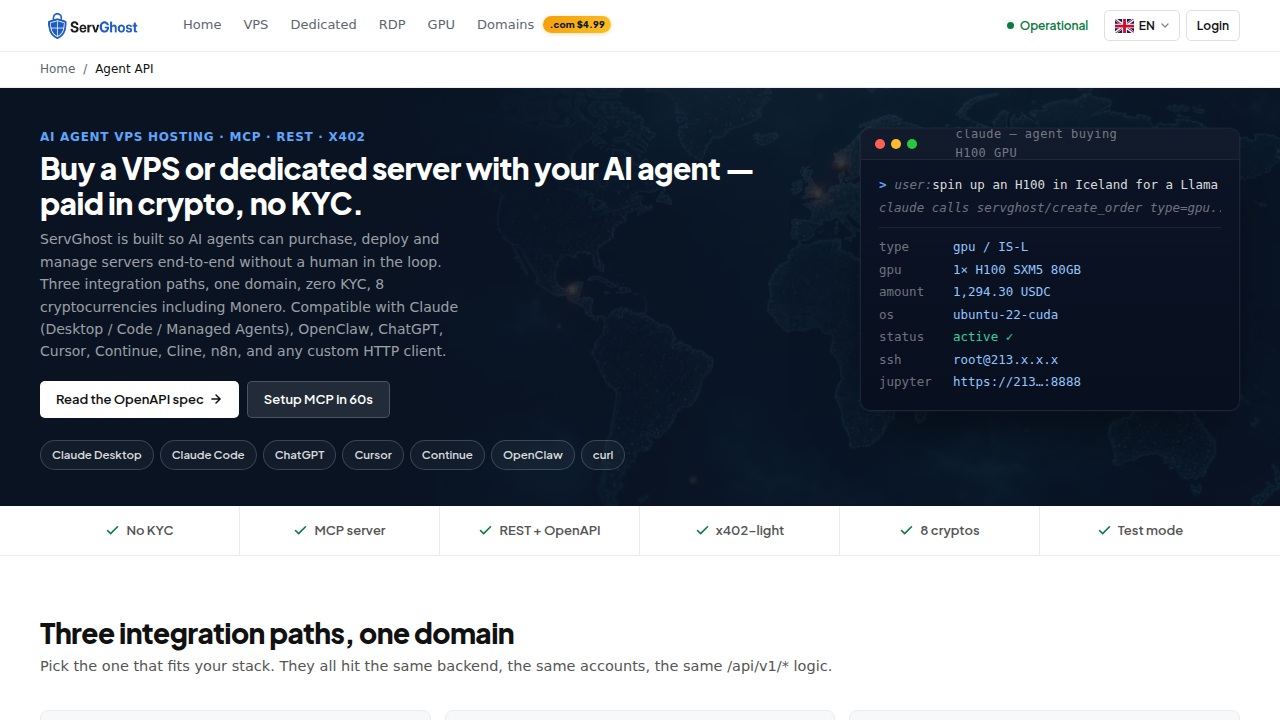Click the ServGhost shield logo
This screenshot has width=1280, height=720.
57,26
